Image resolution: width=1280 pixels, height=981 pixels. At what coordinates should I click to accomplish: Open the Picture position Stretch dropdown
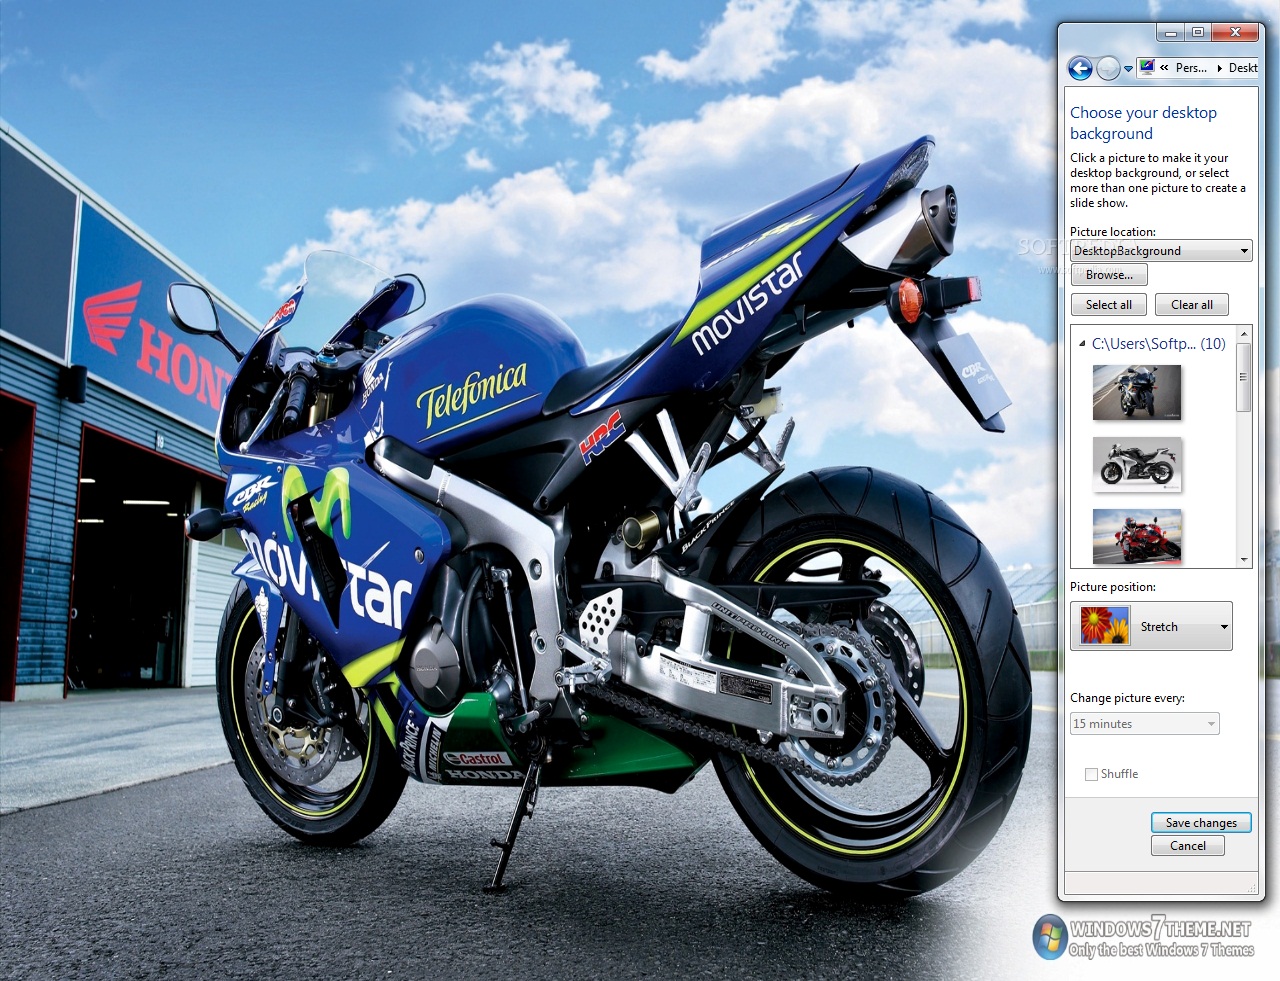pyautogui.click(x=1151, y=626)
